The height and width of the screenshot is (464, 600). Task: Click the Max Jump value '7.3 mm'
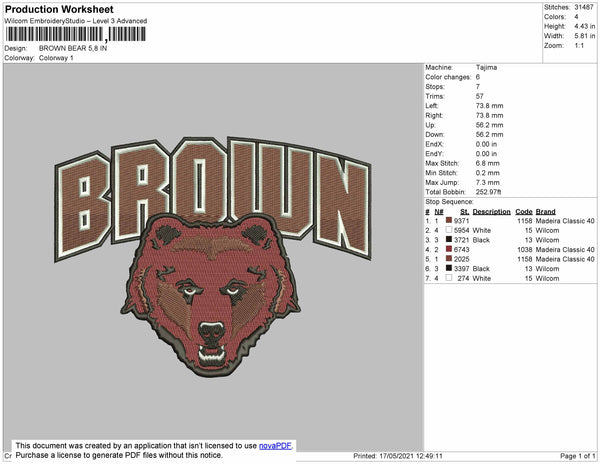(x=488, y=182)
